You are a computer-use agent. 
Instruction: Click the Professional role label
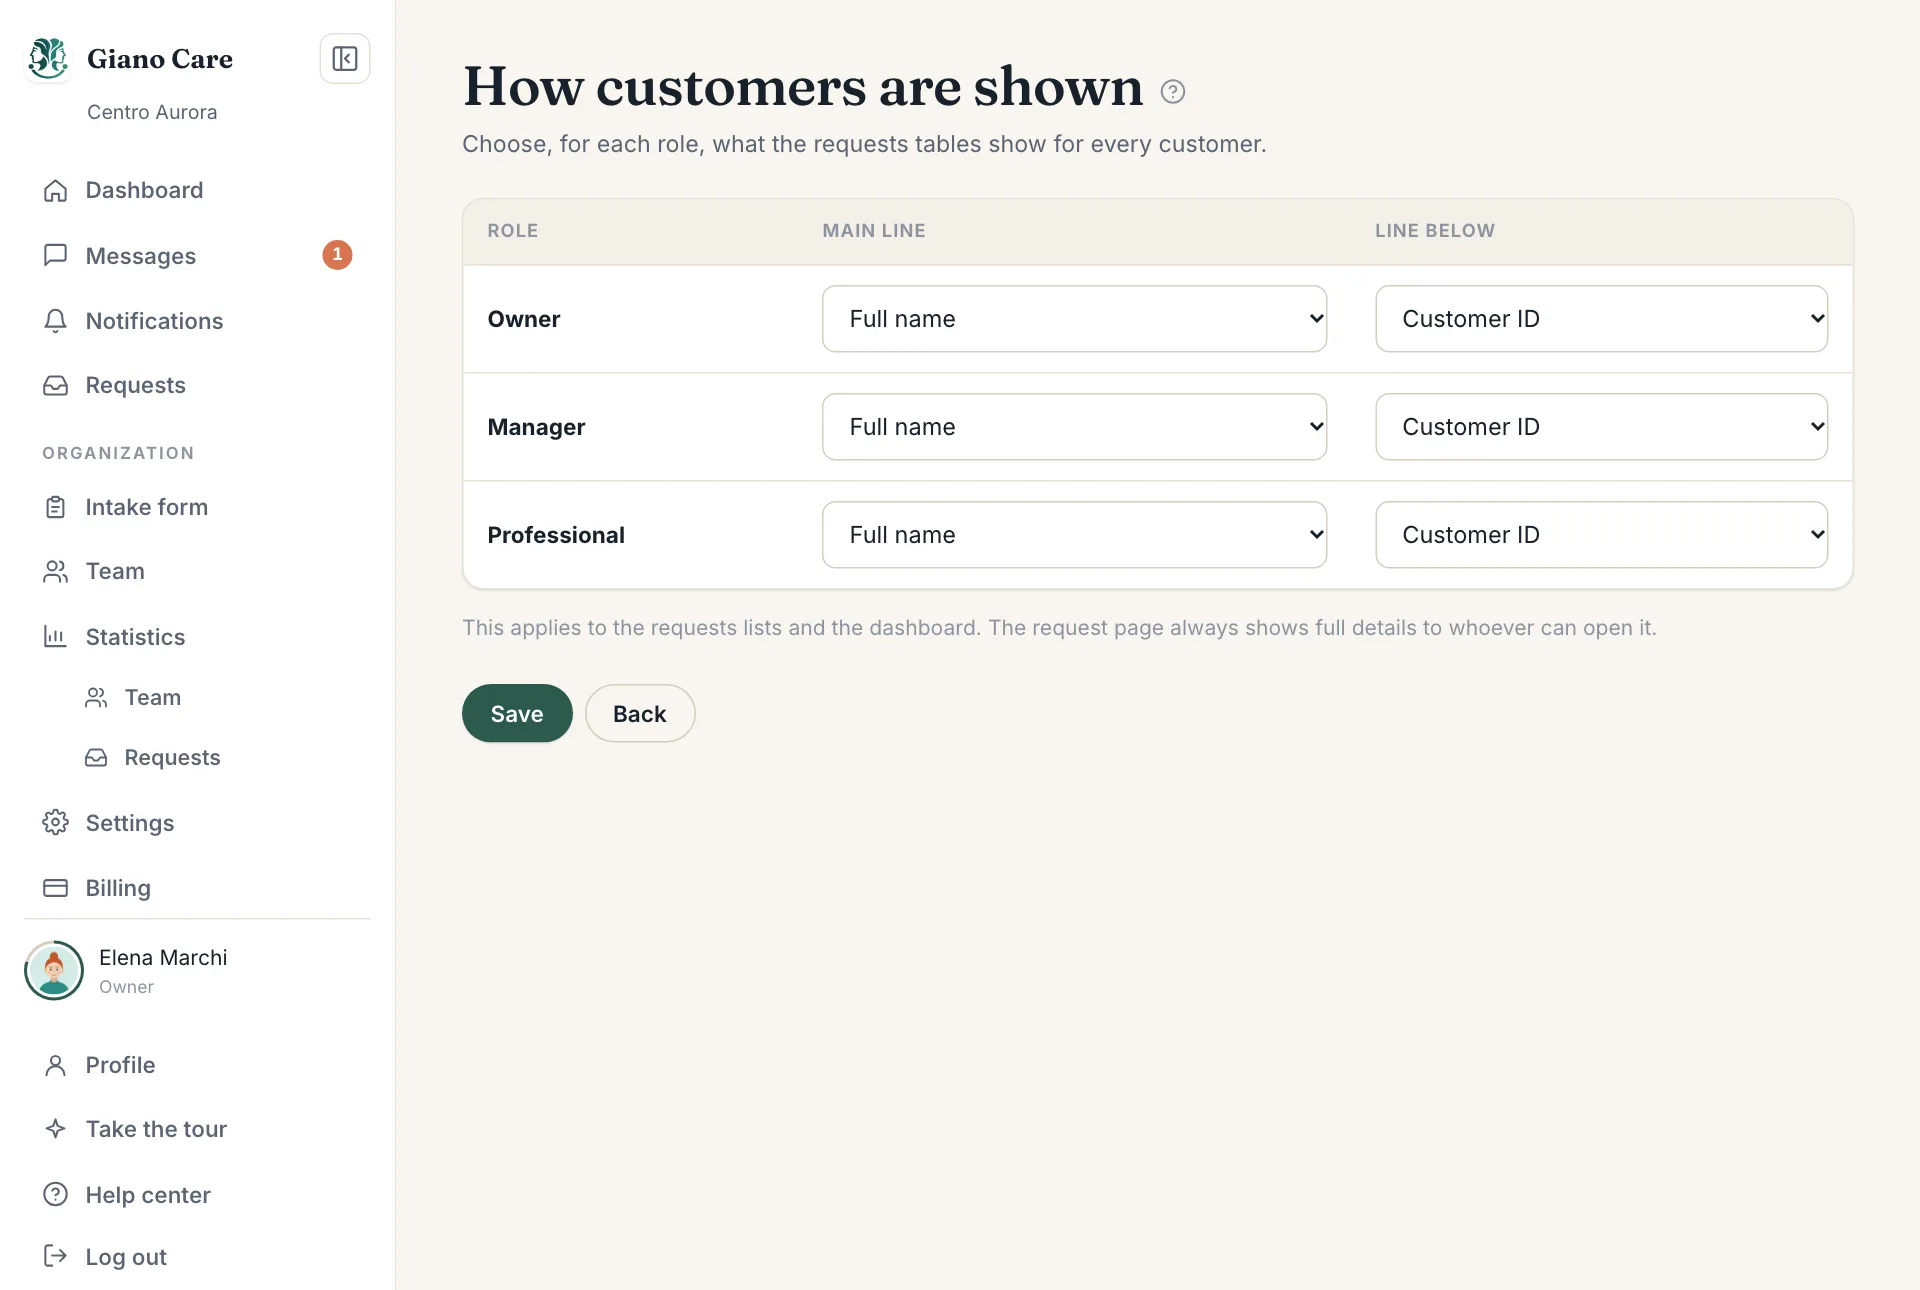(x=556, y=535)
